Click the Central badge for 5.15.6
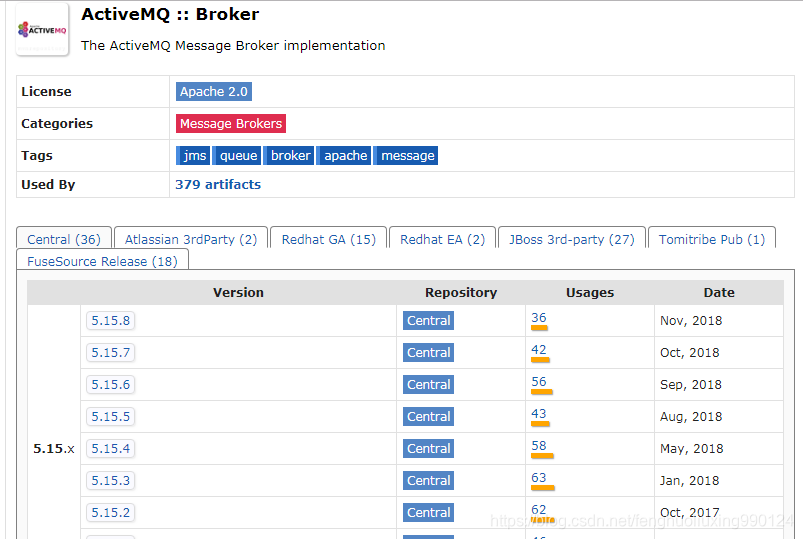The width and height of the screenshot is (803, 539). tap(428, 385)
